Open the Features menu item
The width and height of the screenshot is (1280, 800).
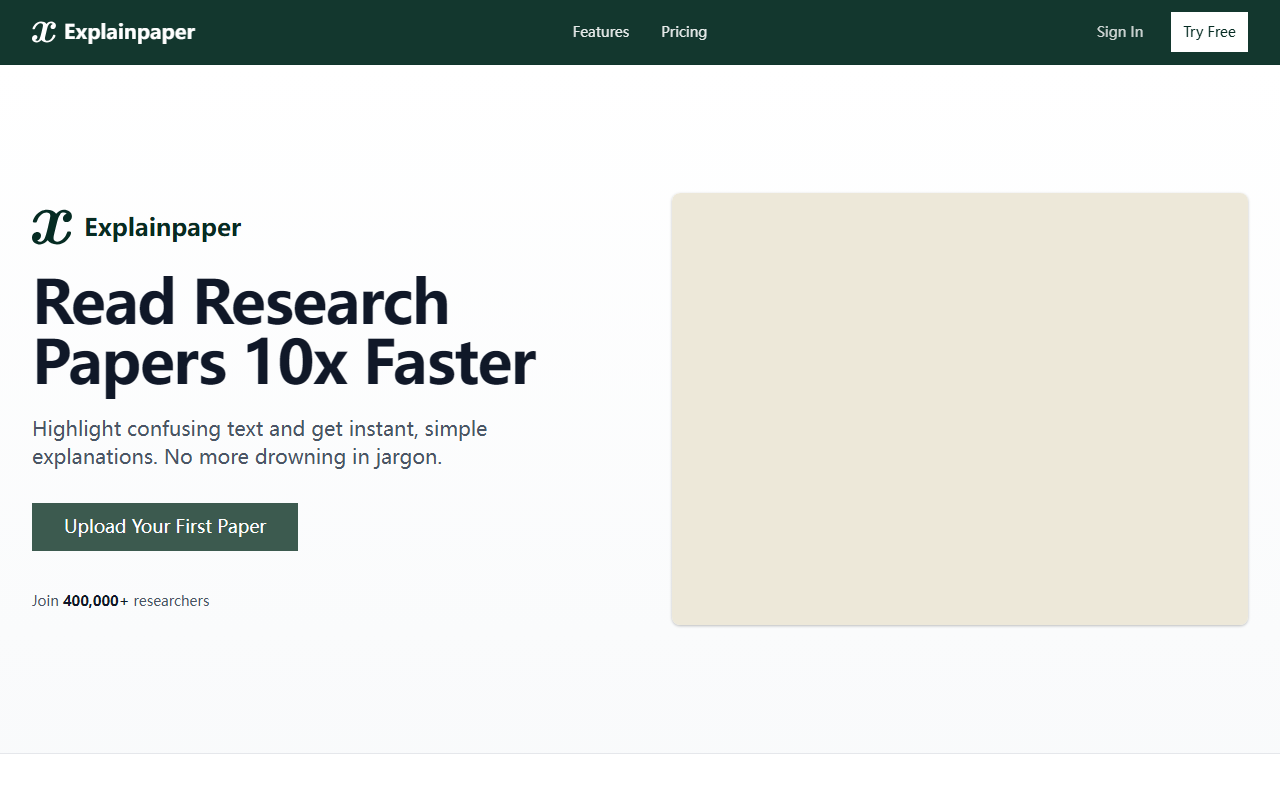[x=601, y=32]
